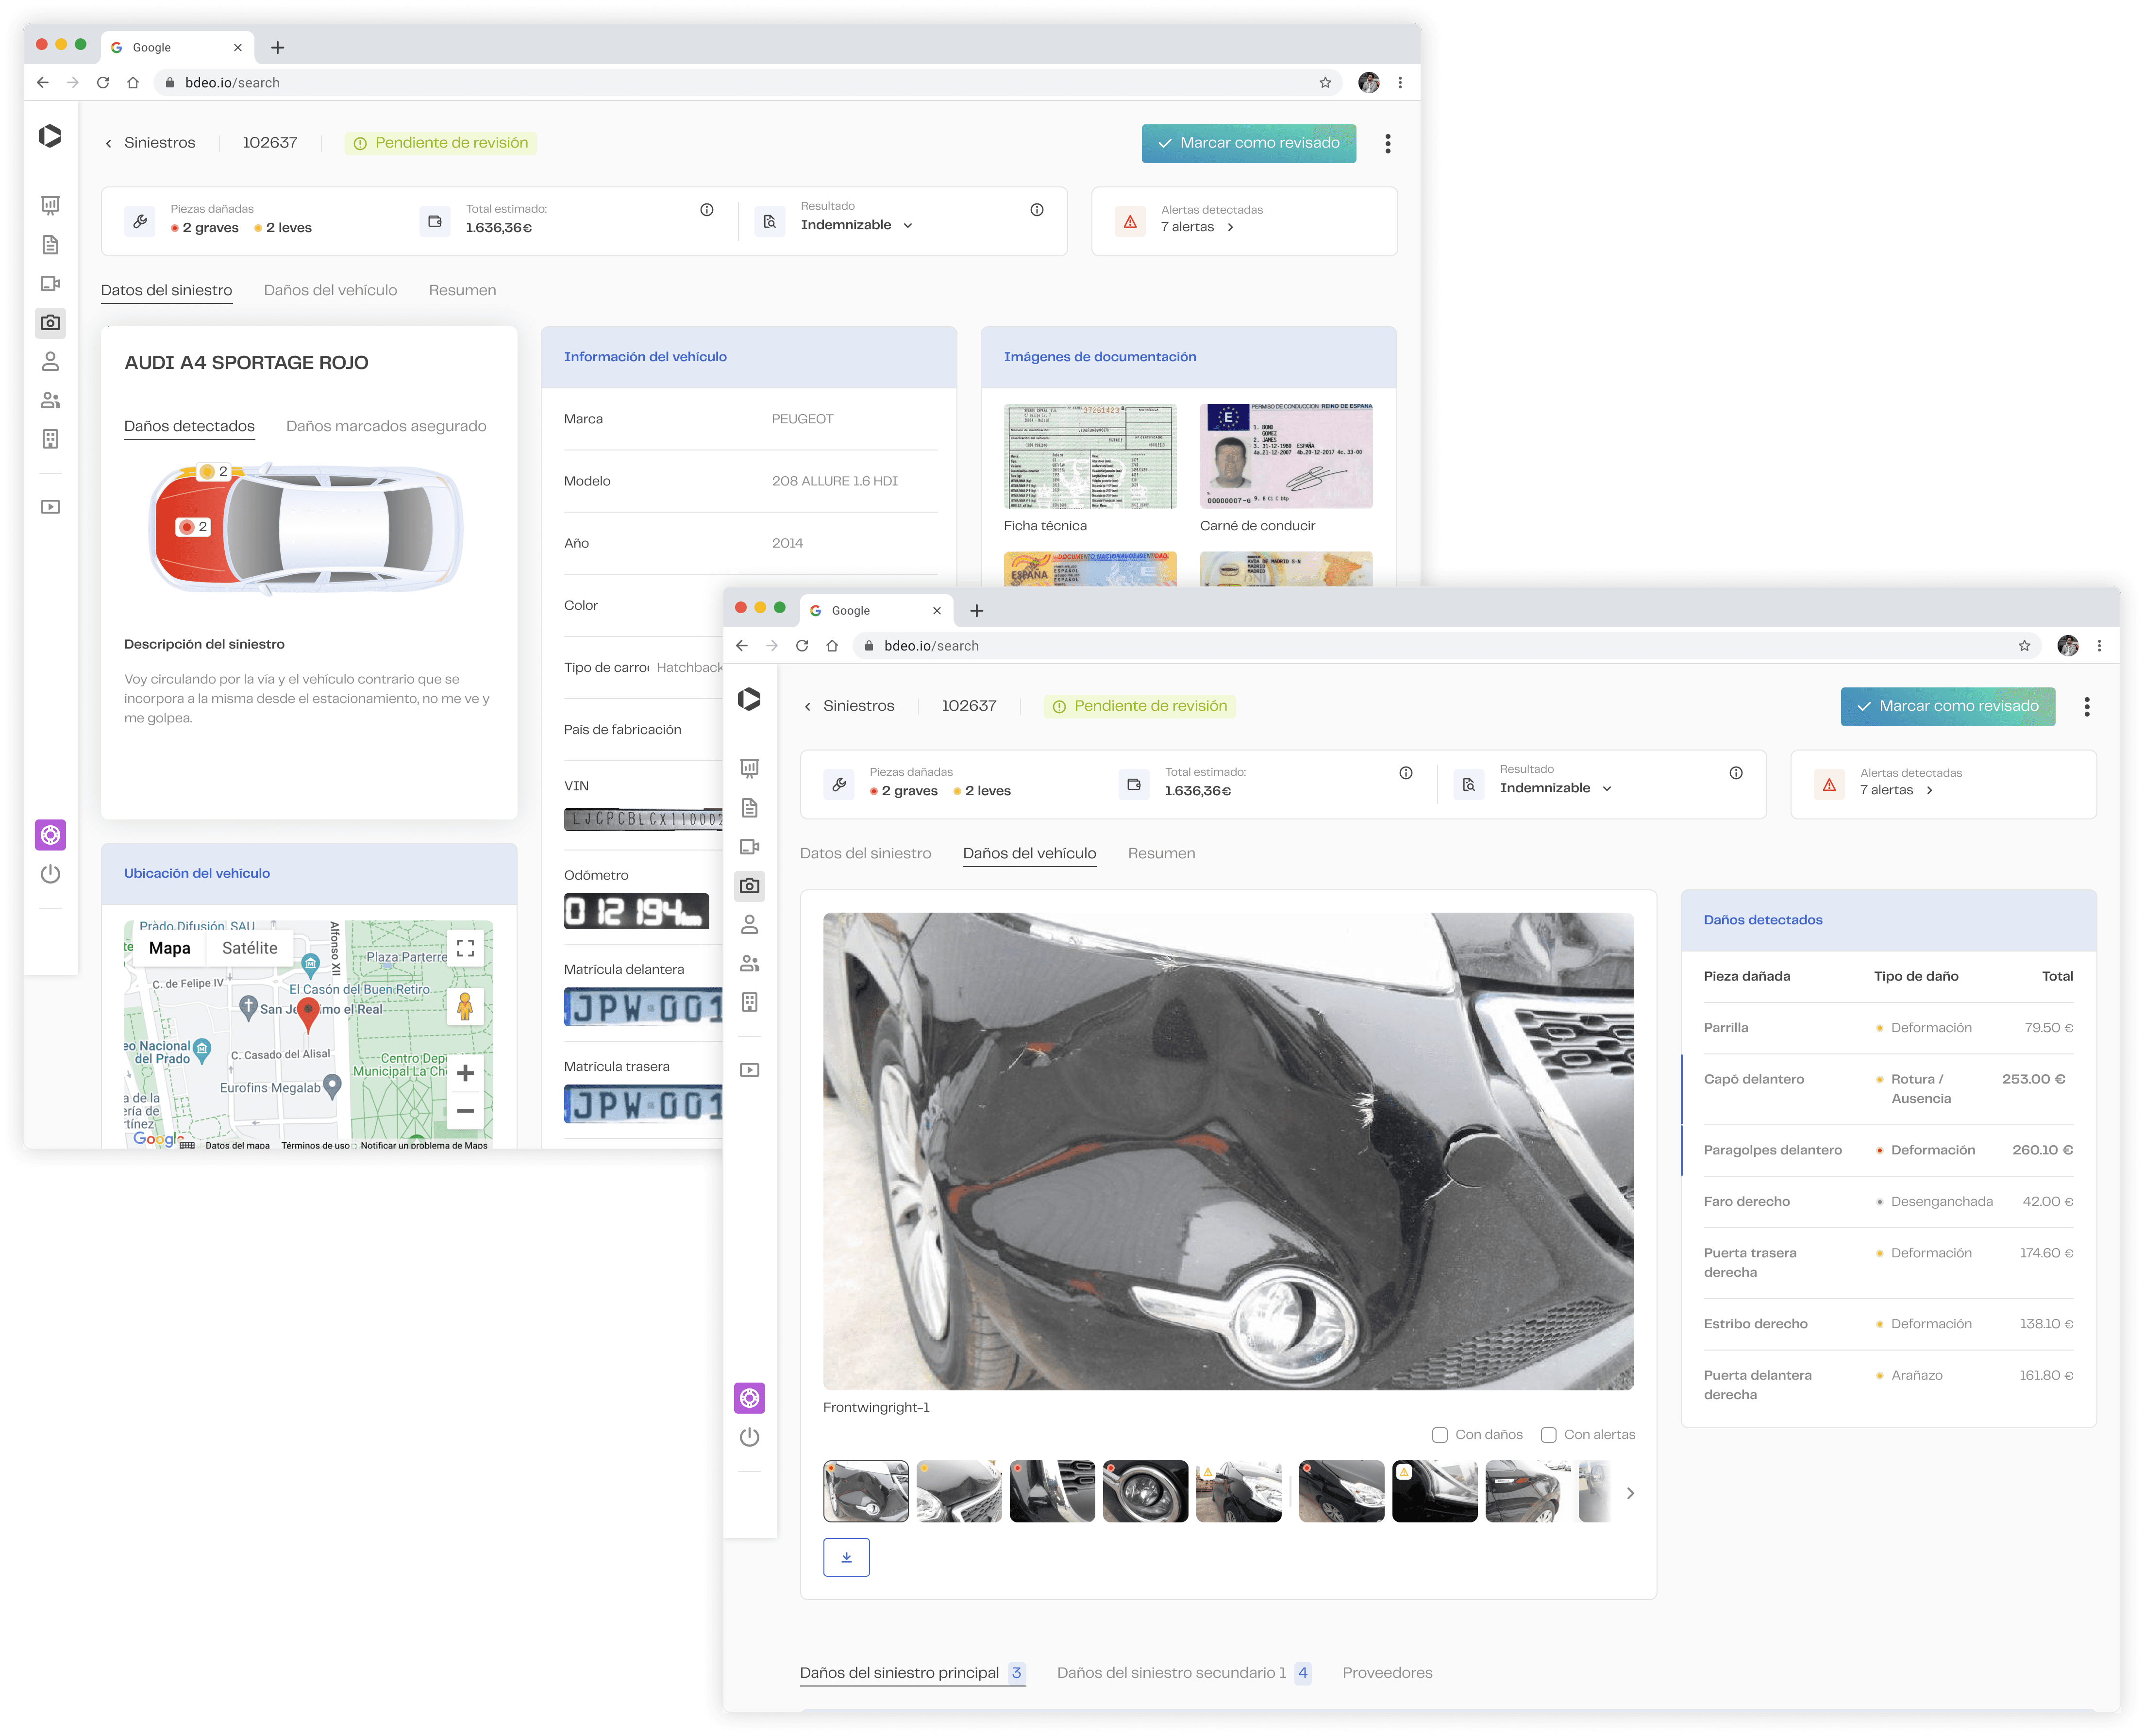Click info icon next to Total estimado in front window
Screen dimensions: 2144x1736
1405,773
